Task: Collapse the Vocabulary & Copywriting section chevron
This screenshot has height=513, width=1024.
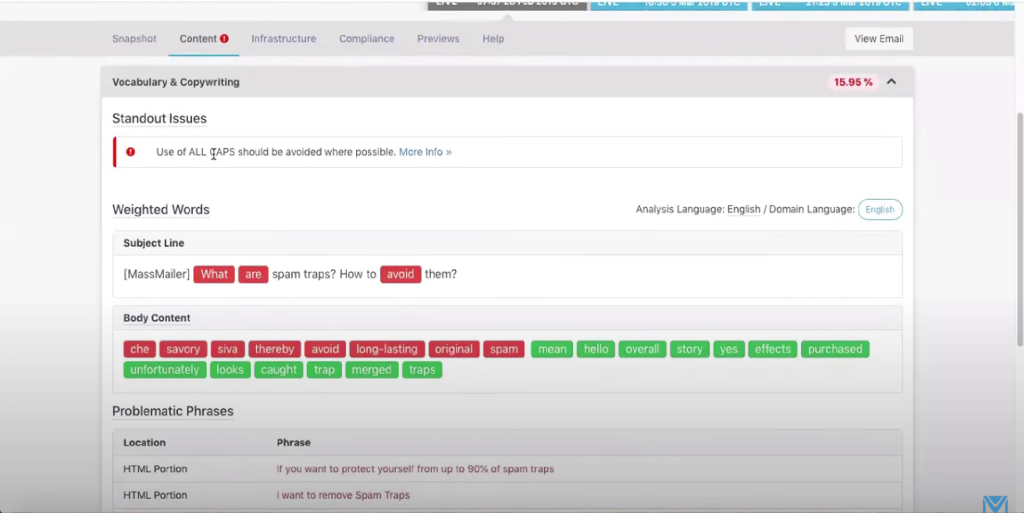Action: 891,82
